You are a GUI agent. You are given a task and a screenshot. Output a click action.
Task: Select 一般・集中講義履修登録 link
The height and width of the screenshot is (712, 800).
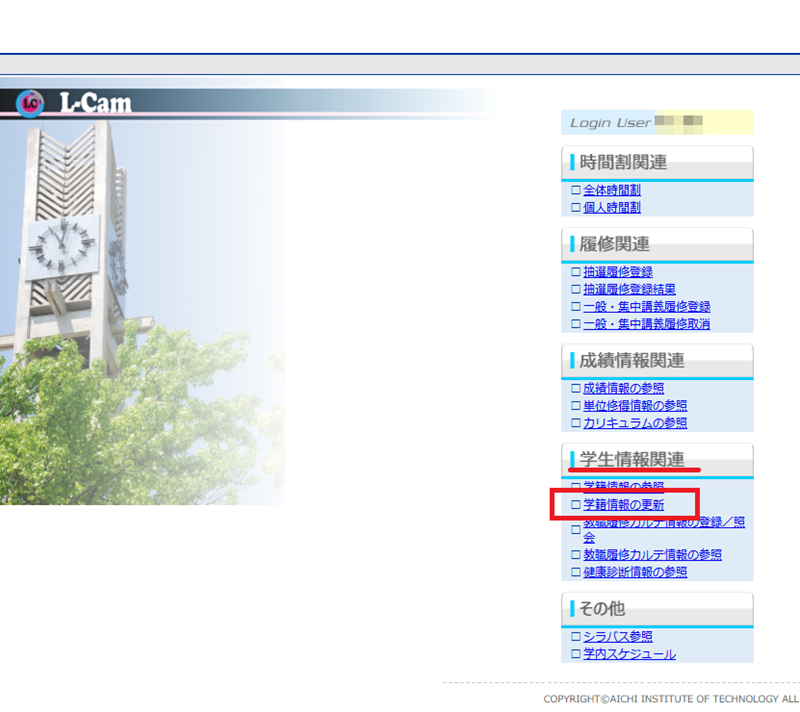pos(646,306)
